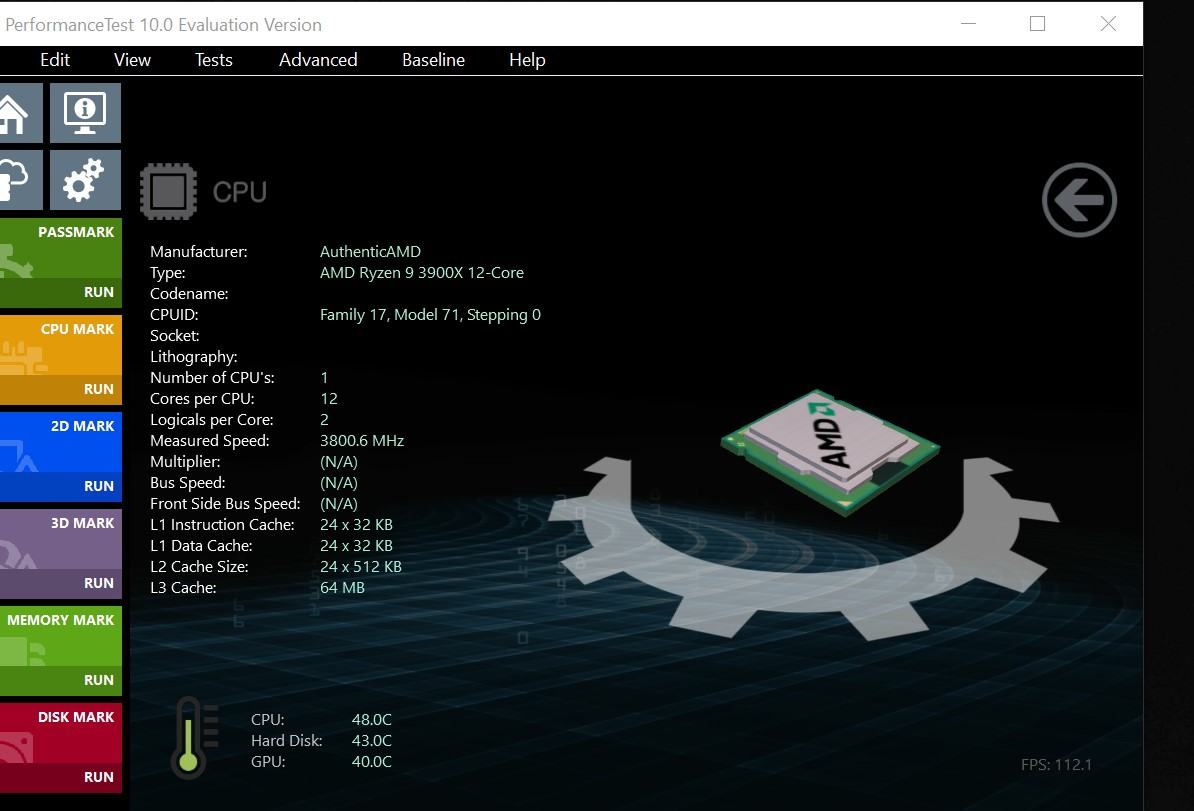Viewport: 1194px width, 811px height.
Task: Click the GPU '40.0C' reading
Action: 372,762
